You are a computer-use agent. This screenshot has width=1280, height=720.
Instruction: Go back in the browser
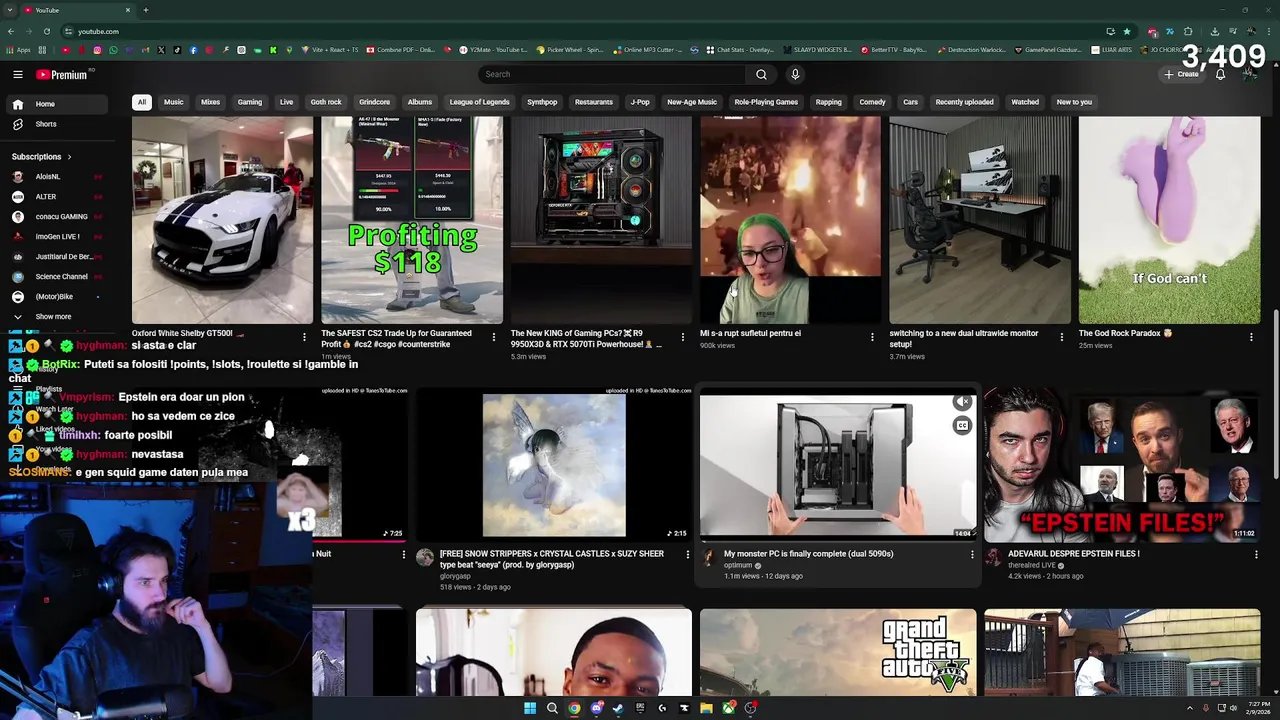[12, 31]
